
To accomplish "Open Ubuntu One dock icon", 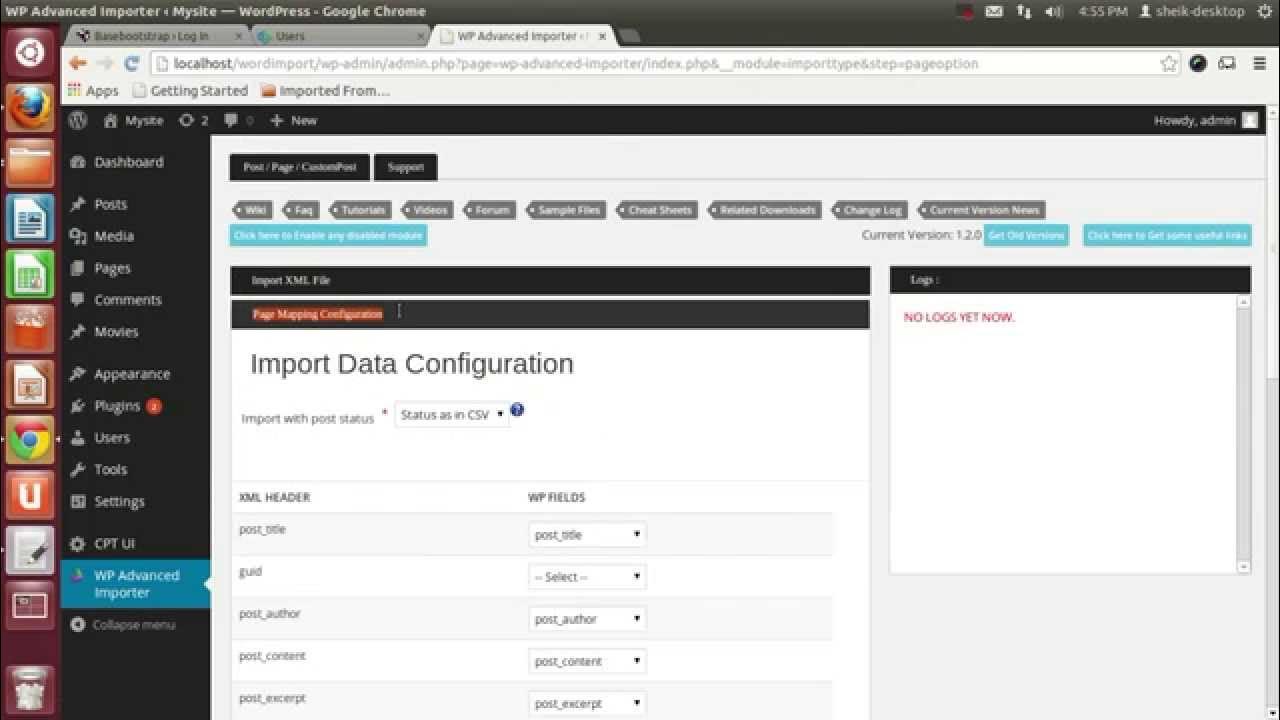I will [29, 495].
